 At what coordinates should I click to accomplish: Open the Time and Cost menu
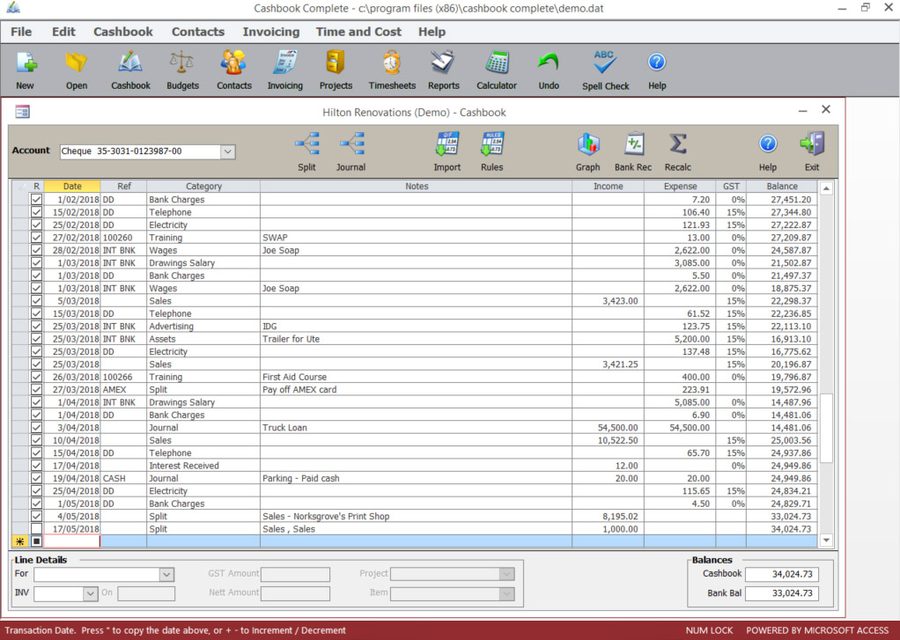click(359, 32)
